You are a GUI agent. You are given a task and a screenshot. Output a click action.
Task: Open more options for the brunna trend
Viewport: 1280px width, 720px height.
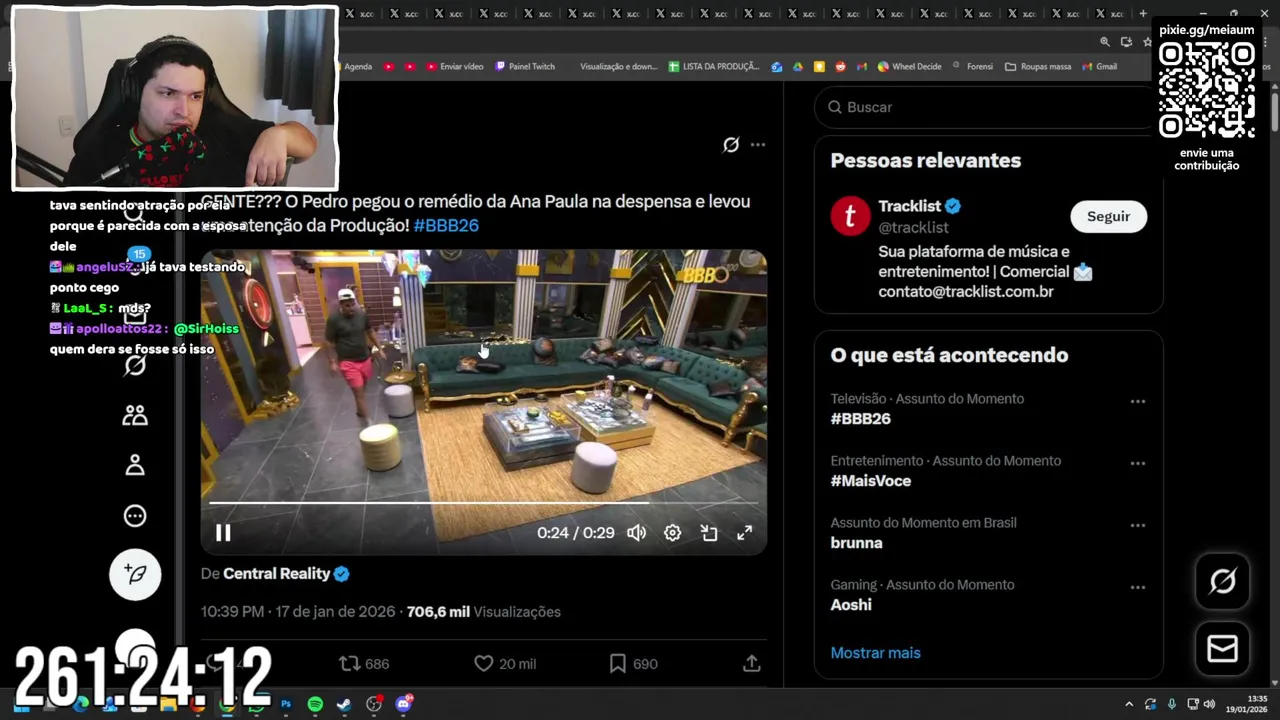pyautogui.click(x=1138, y=526)
